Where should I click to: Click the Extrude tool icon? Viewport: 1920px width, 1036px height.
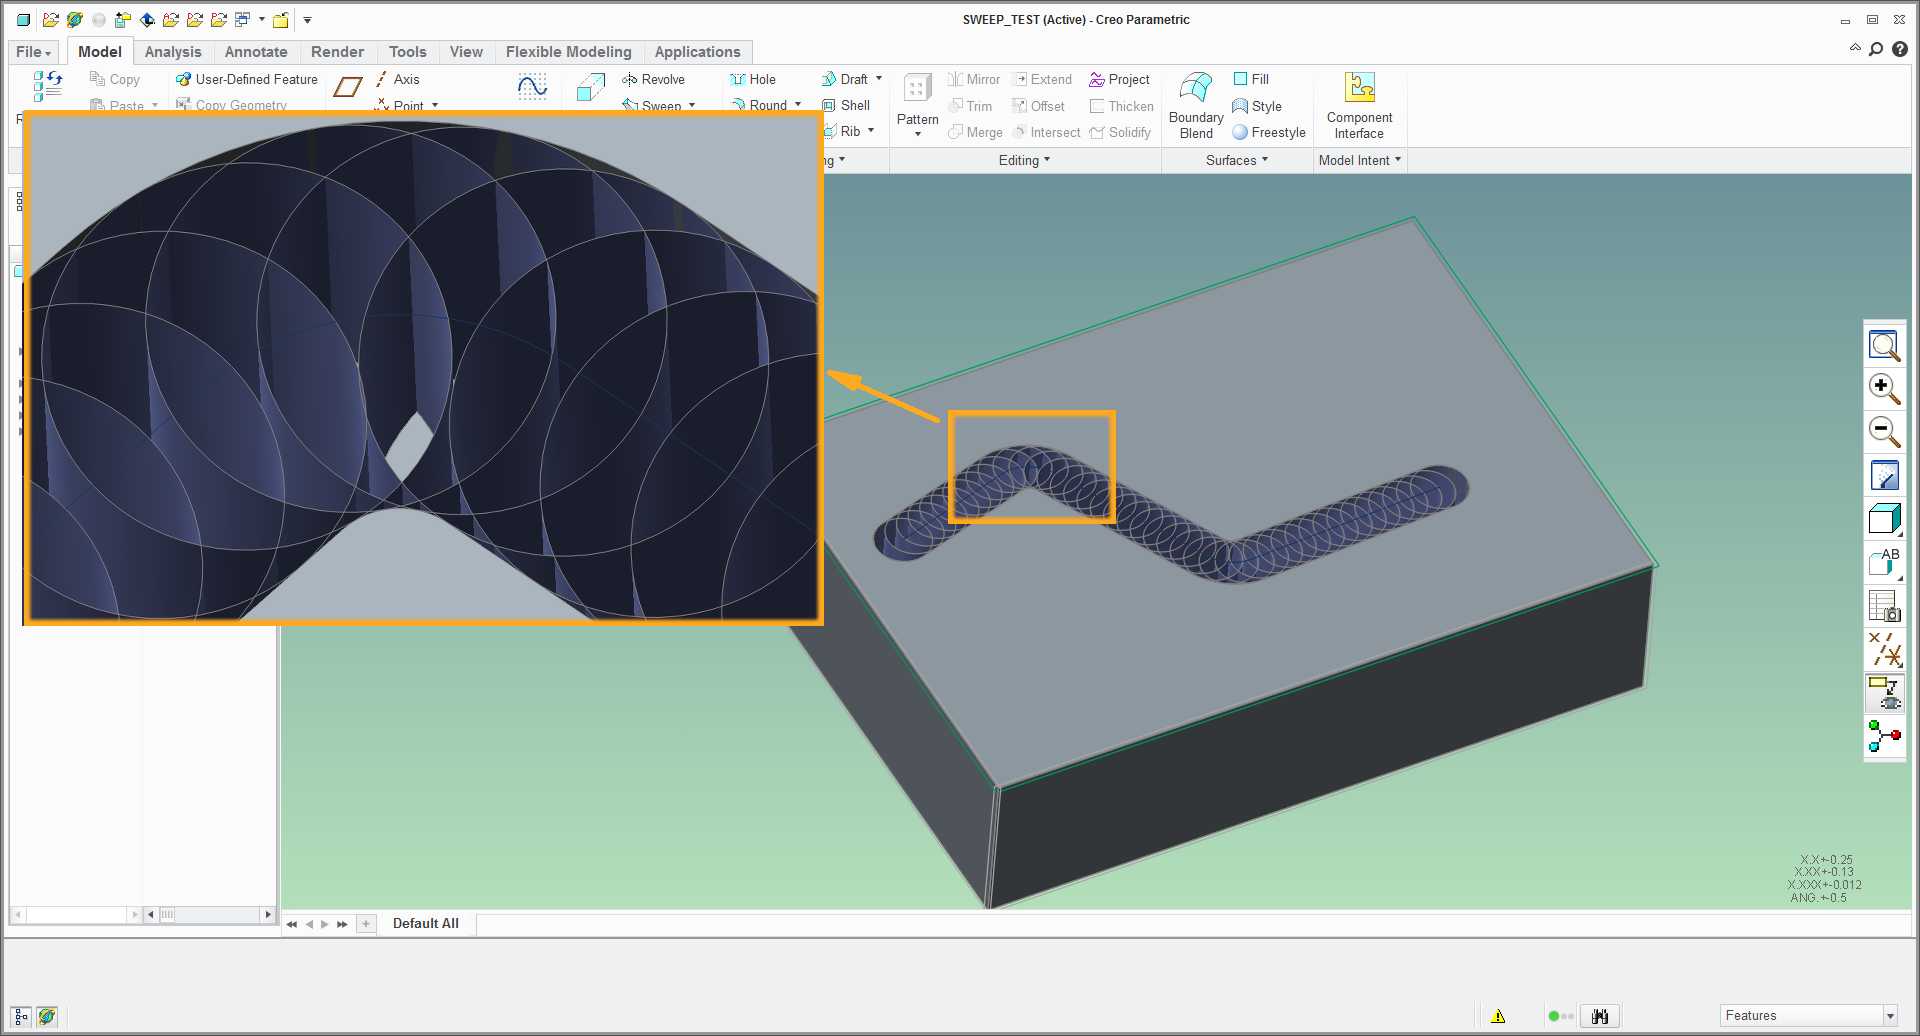tap(590, 88)
